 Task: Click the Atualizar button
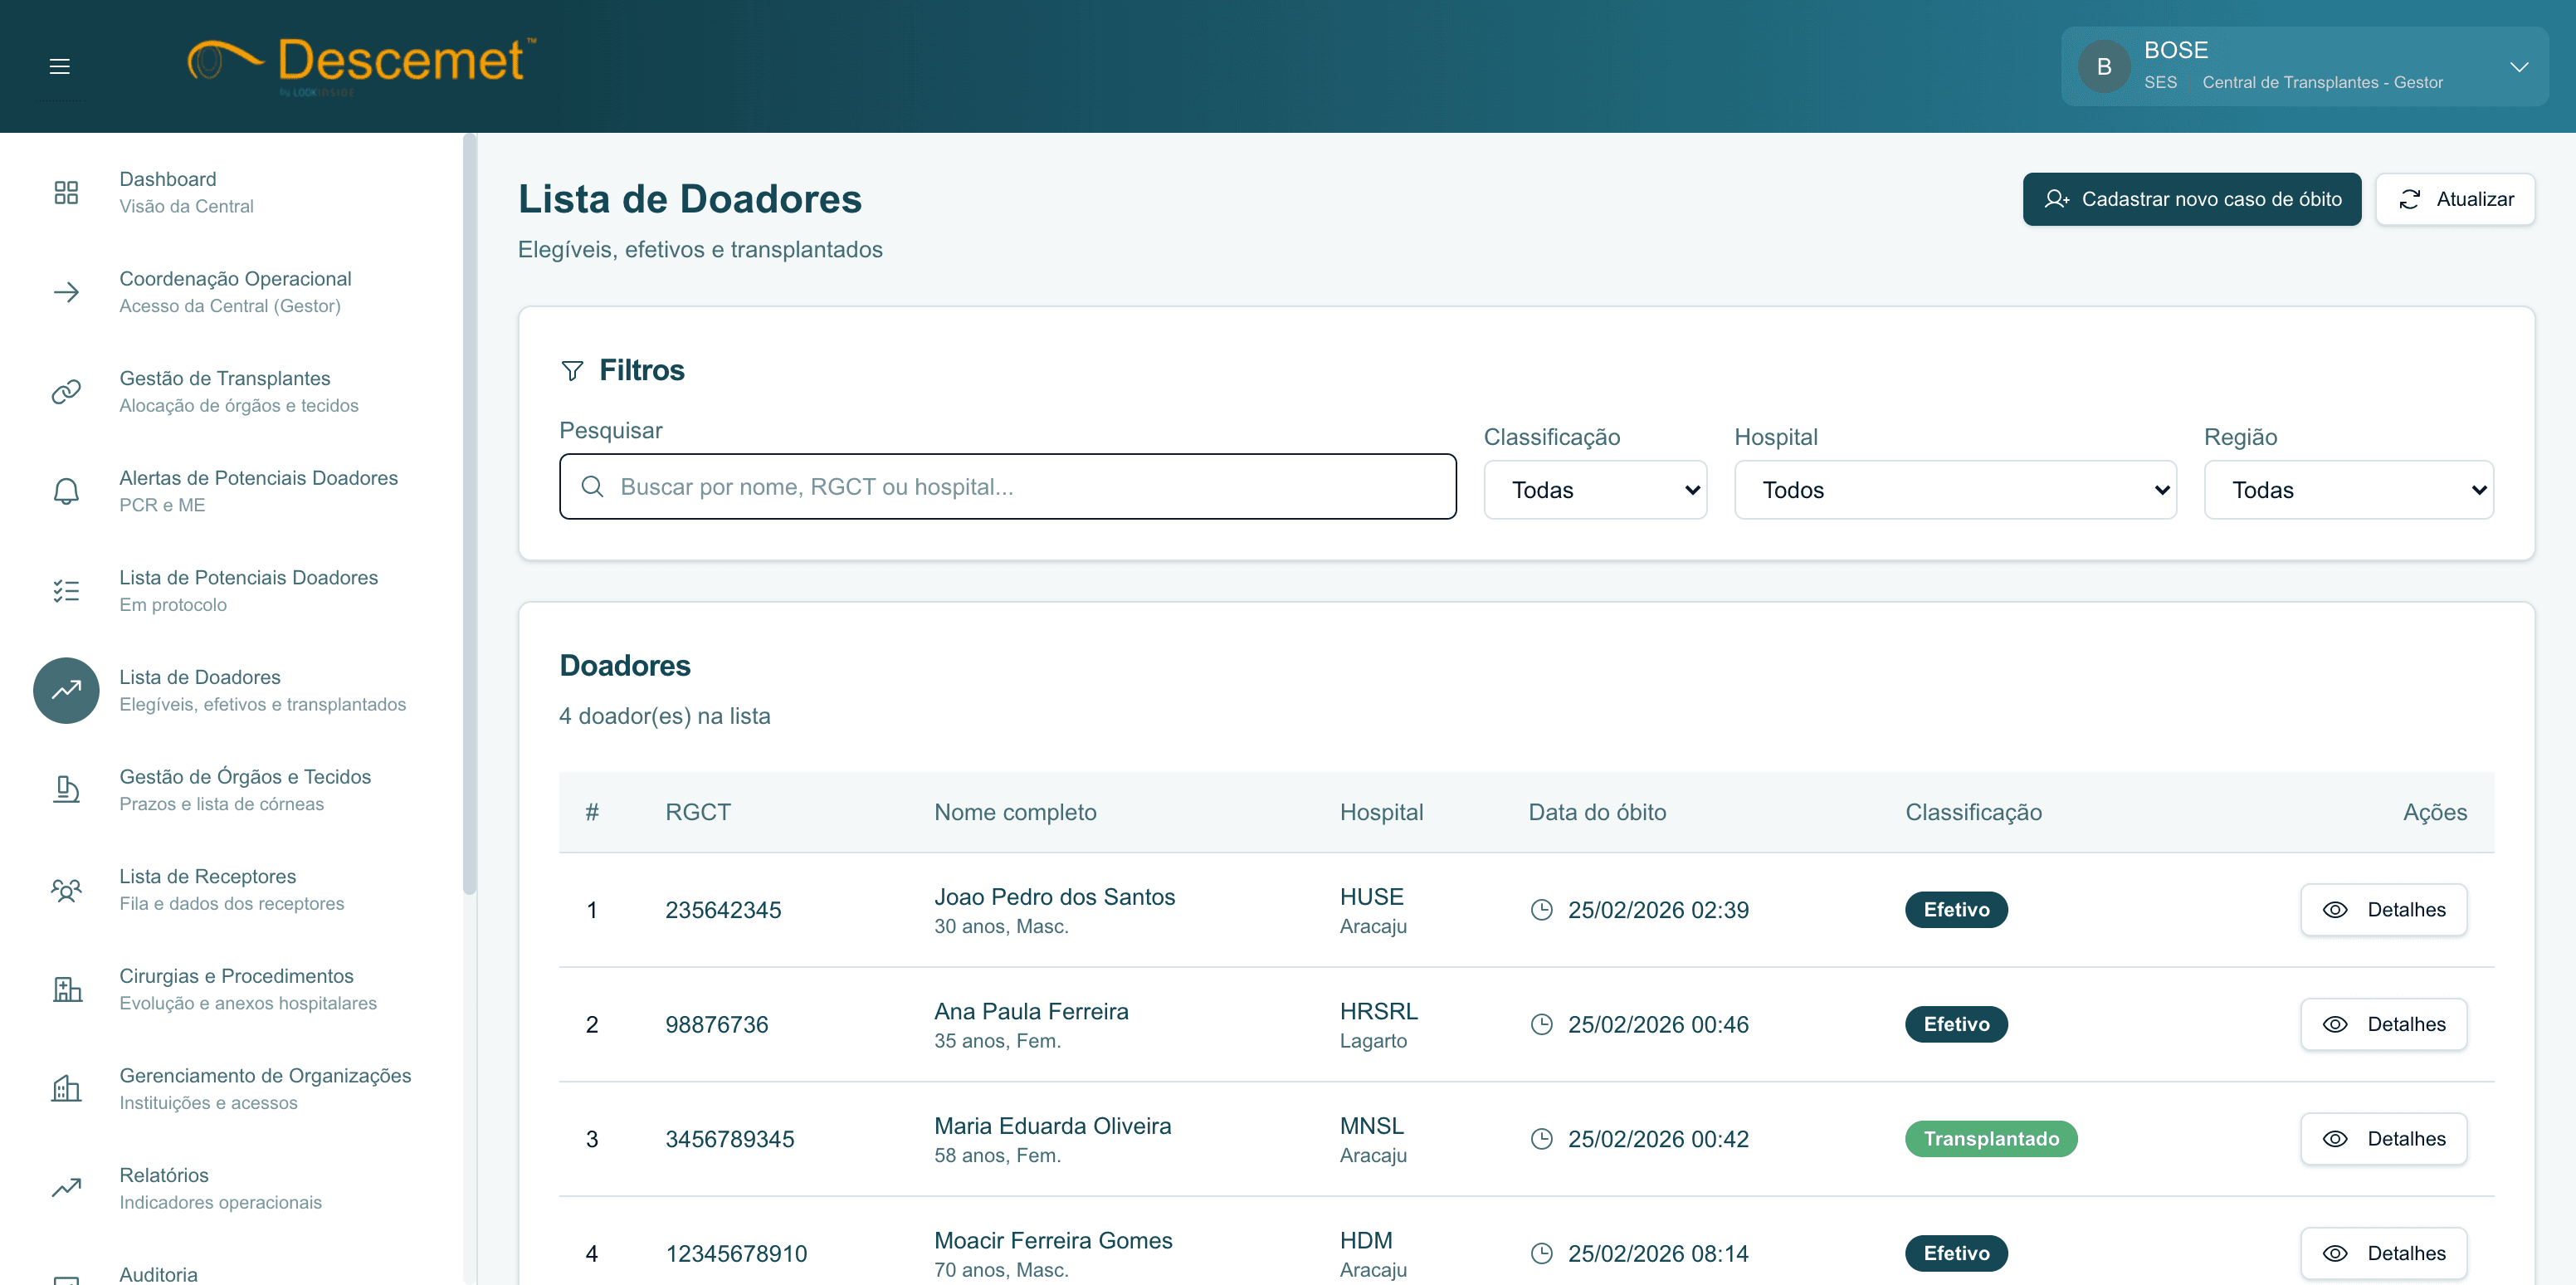click(2454, 199)
